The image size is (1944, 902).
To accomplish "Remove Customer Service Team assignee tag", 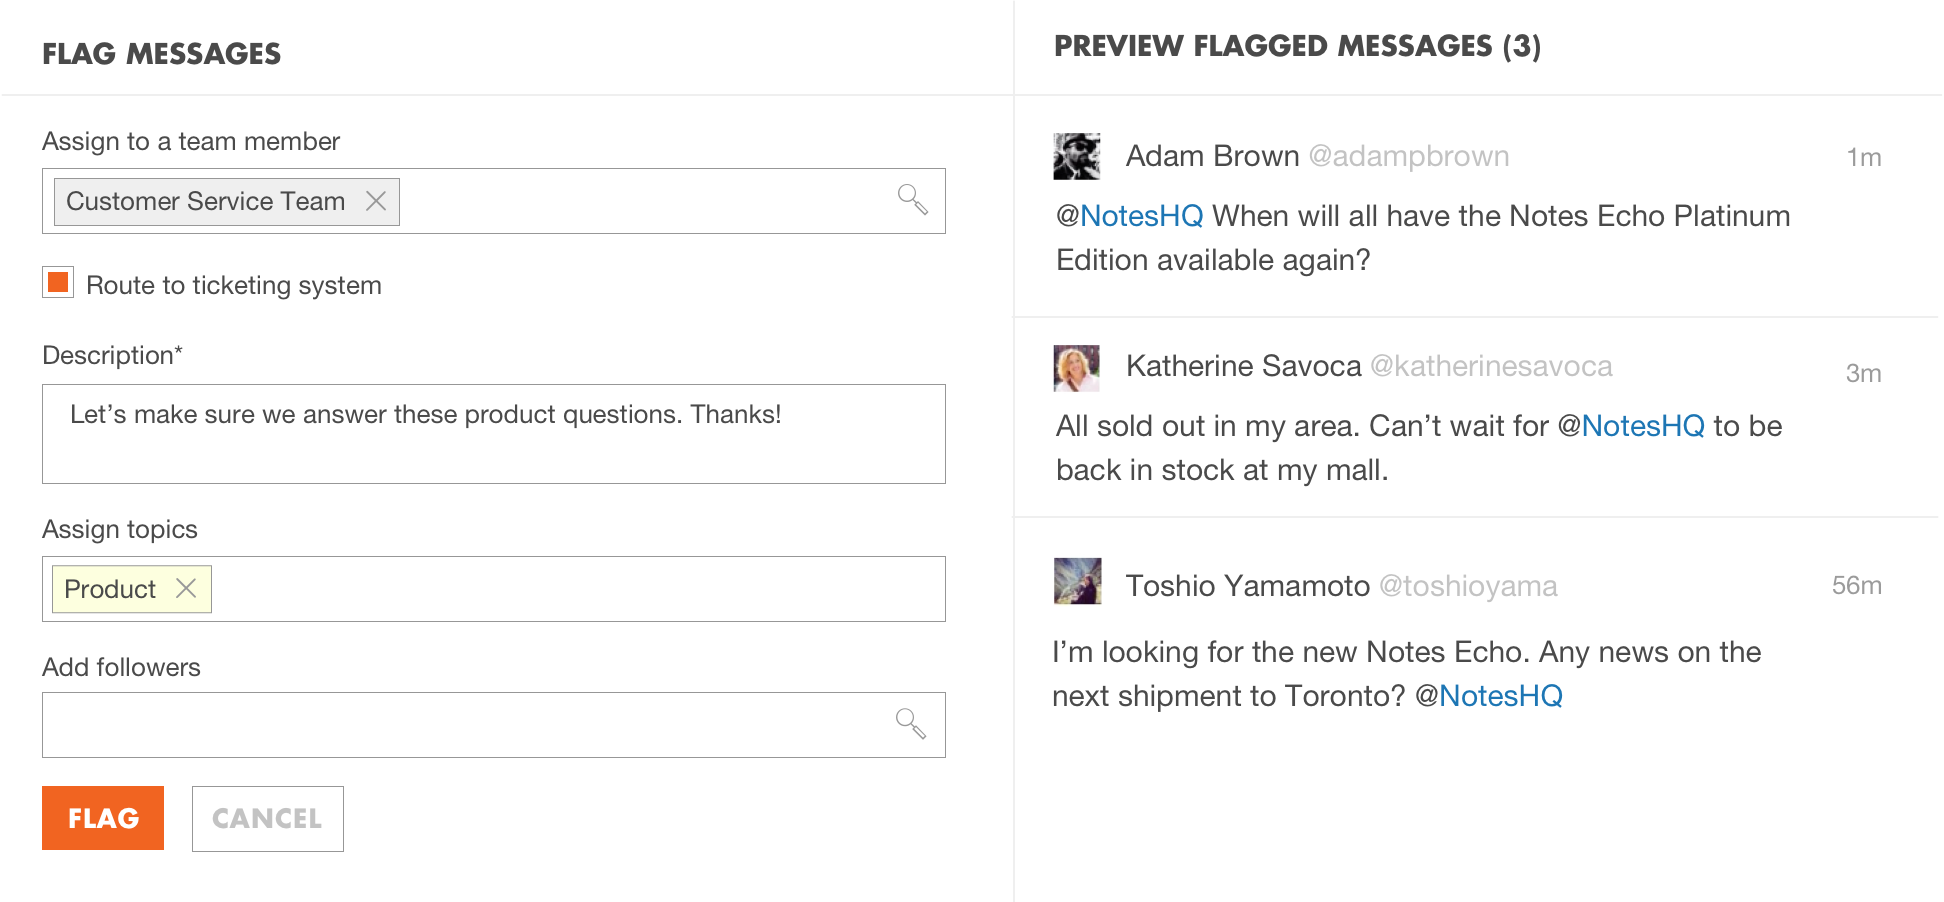I will pyautogui.click(x=376, y=201).
